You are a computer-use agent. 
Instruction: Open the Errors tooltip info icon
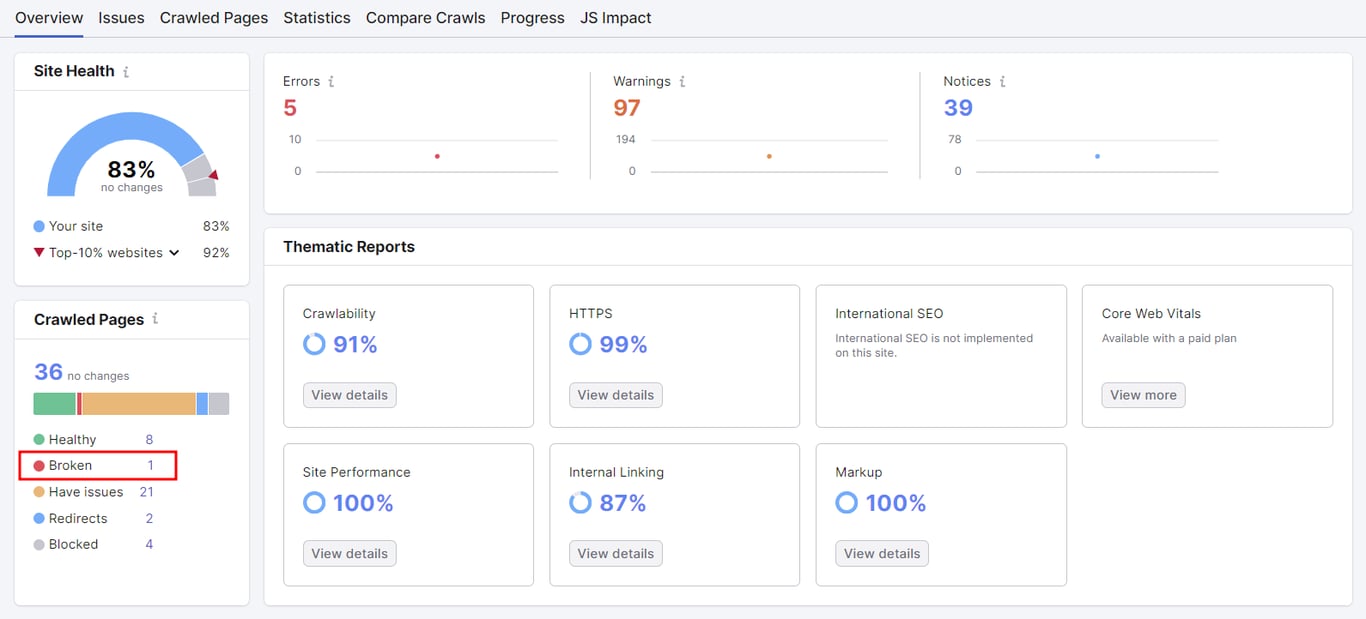[x=331, y=81]
